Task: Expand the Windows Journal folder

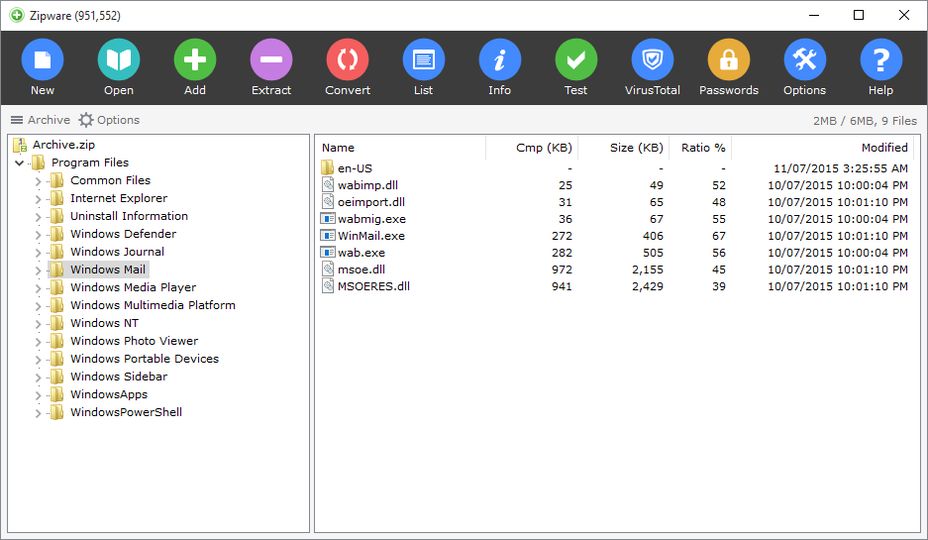Action: pos(38,252)
